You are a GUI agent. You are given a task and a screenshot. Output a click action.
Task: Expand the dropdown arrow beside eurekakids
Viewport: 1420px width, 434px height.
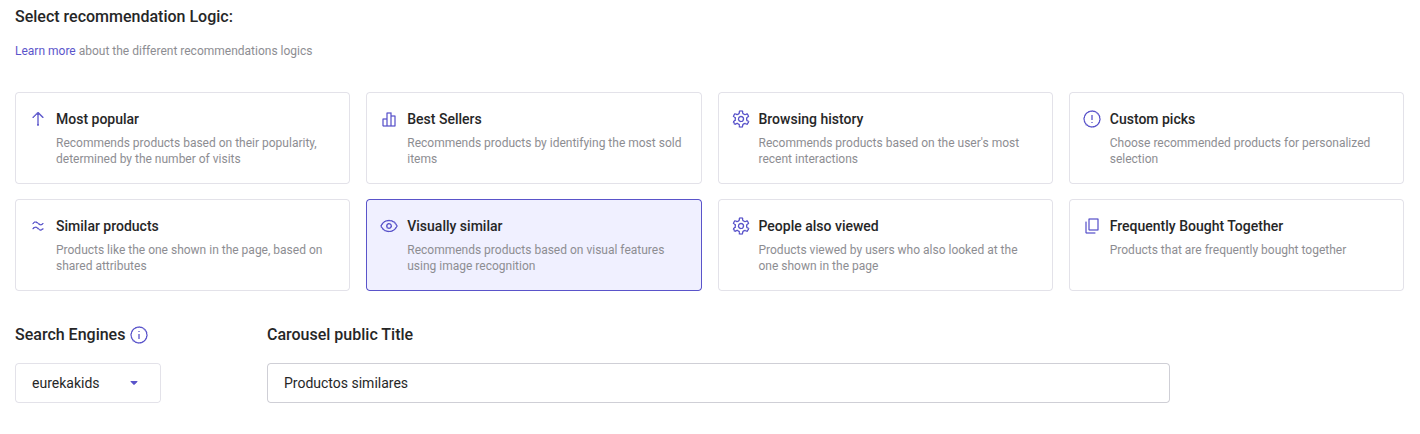(x=134, y=383)
